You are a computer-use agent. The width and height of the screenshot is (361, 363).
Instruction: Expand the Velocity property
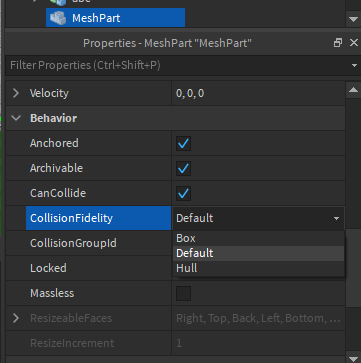click(16, 93)
